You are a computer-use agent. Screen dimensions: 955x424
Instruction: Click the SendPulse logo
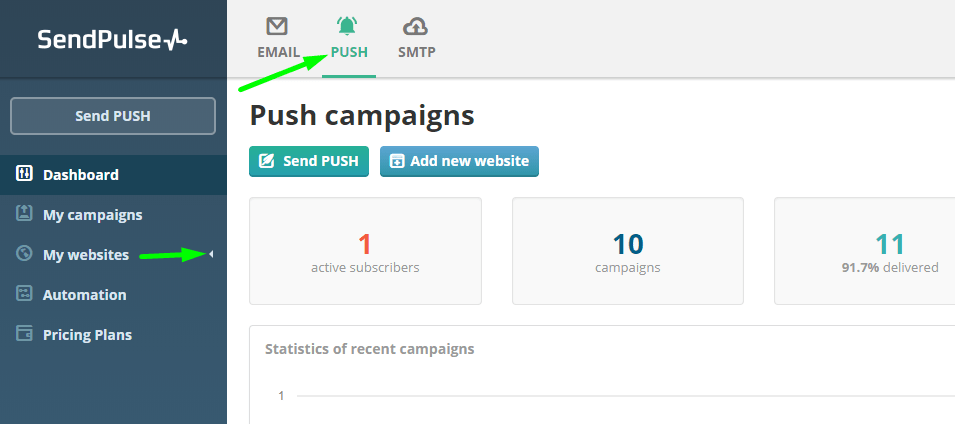113,40
